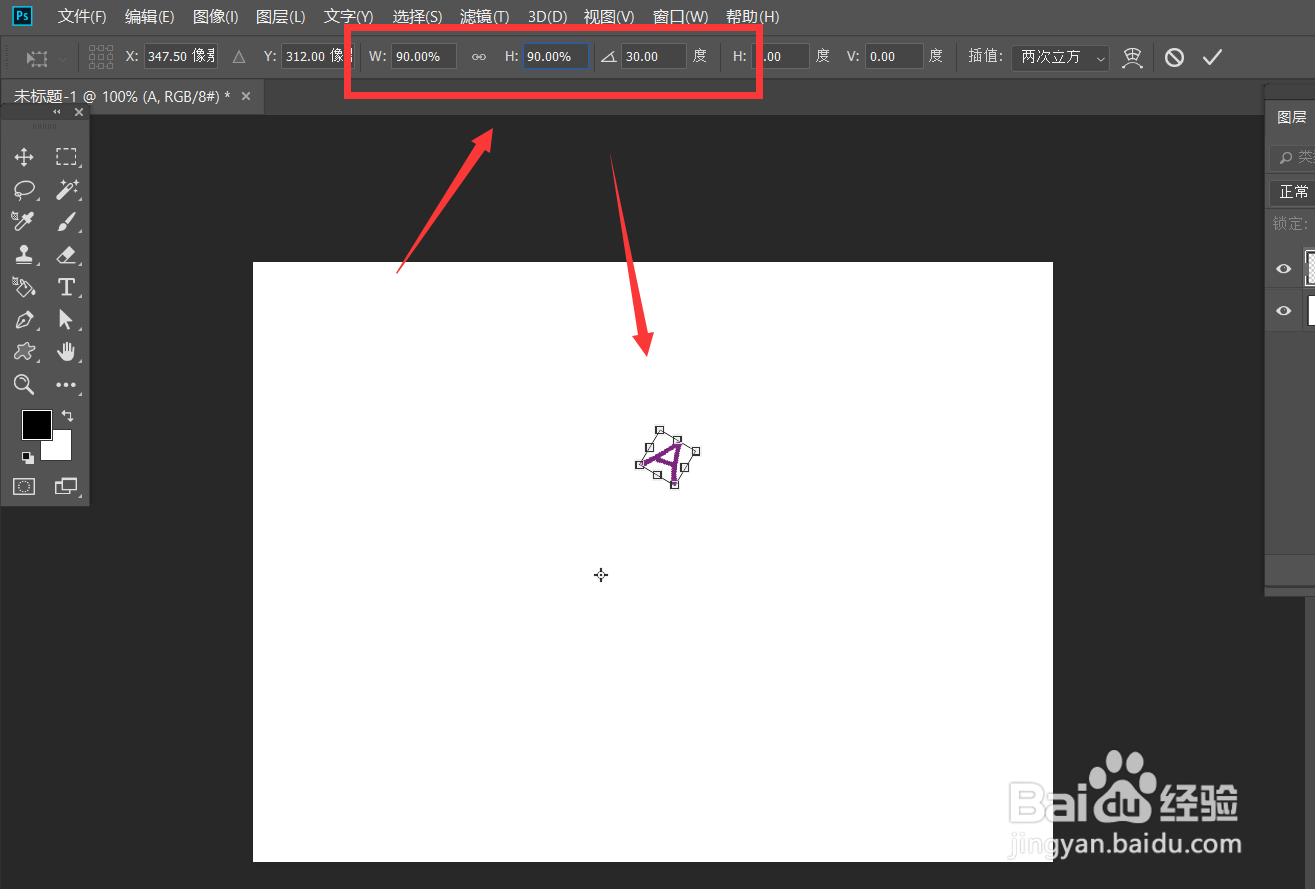Click the black foreground color swatch
Image resolution: width=1315 pixels, height=889 pixels.
pos(36,425)
